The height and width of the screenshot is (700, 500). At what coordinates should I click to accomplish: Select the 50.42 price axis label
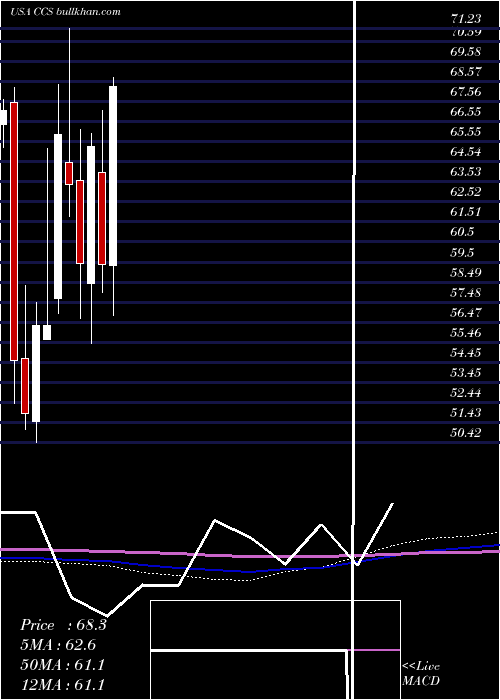466,433
